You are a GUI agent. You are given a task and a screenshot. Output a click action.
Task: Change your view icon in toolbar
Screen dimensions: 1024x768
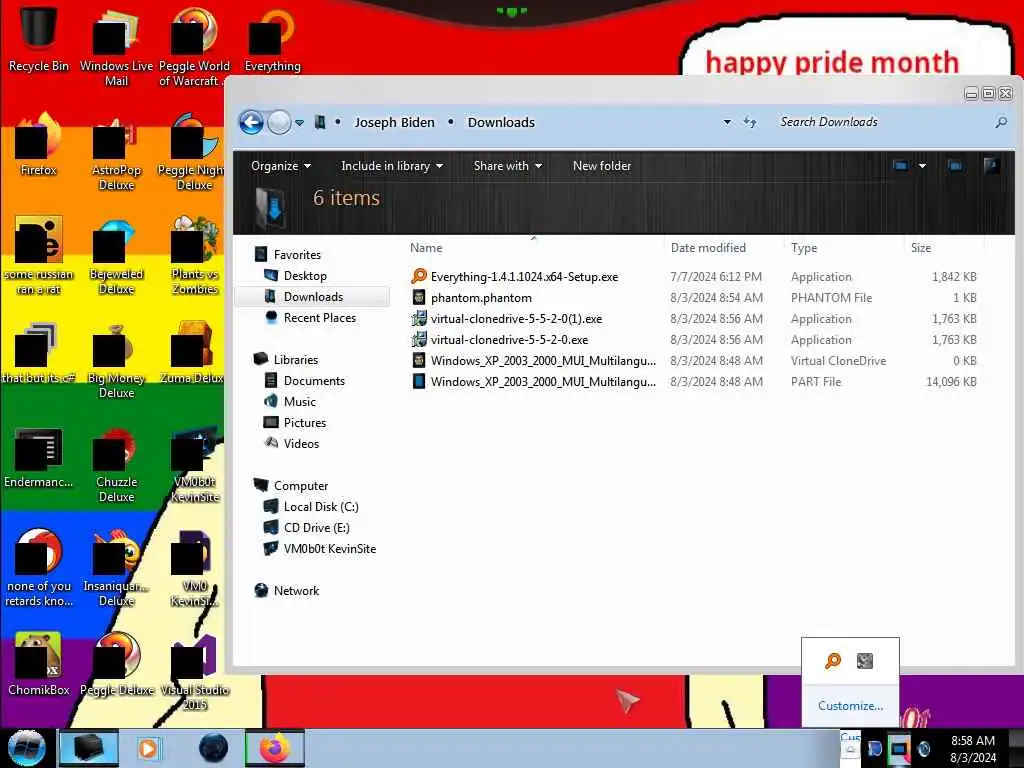coord(901,166)
